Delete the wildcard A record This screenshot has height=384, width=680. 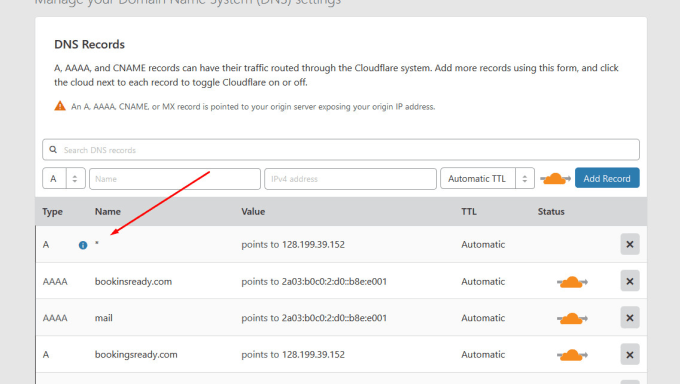[x=630, y=244]
